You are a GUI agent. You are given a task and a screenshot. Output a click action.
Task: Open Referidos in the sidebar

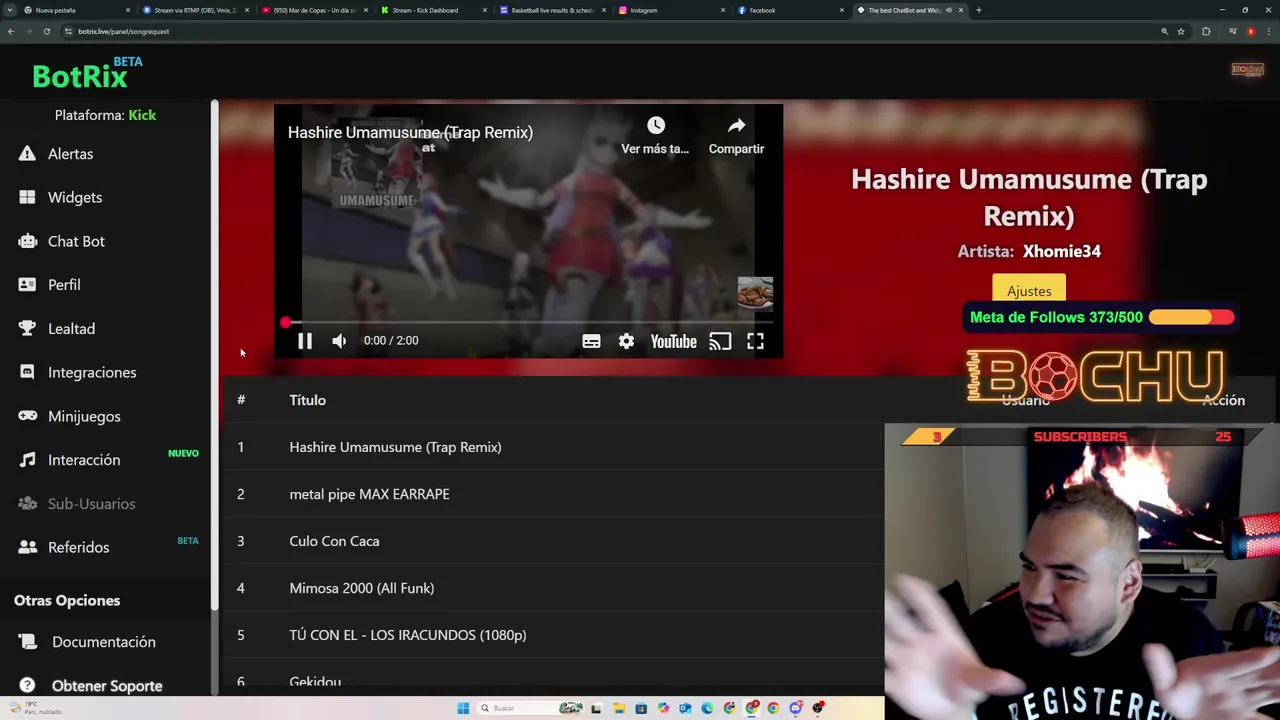[78, 547]
